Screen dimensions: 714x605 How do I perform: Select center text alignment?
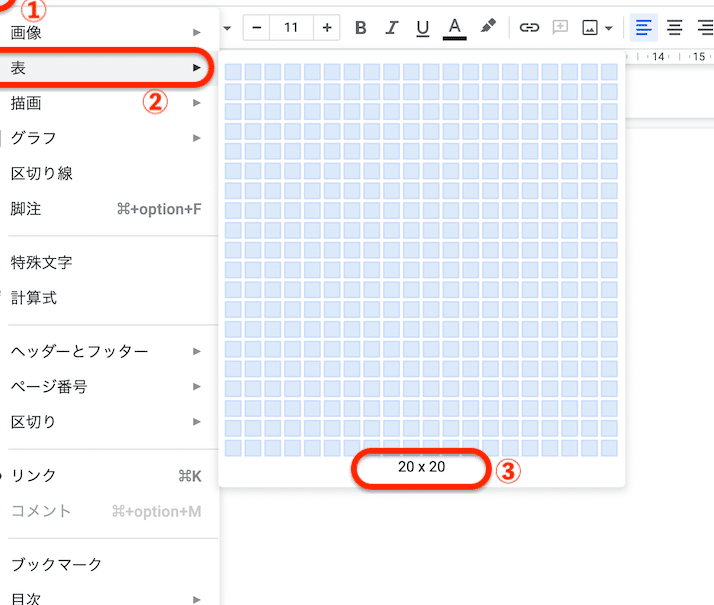click(x=674, y=28)
